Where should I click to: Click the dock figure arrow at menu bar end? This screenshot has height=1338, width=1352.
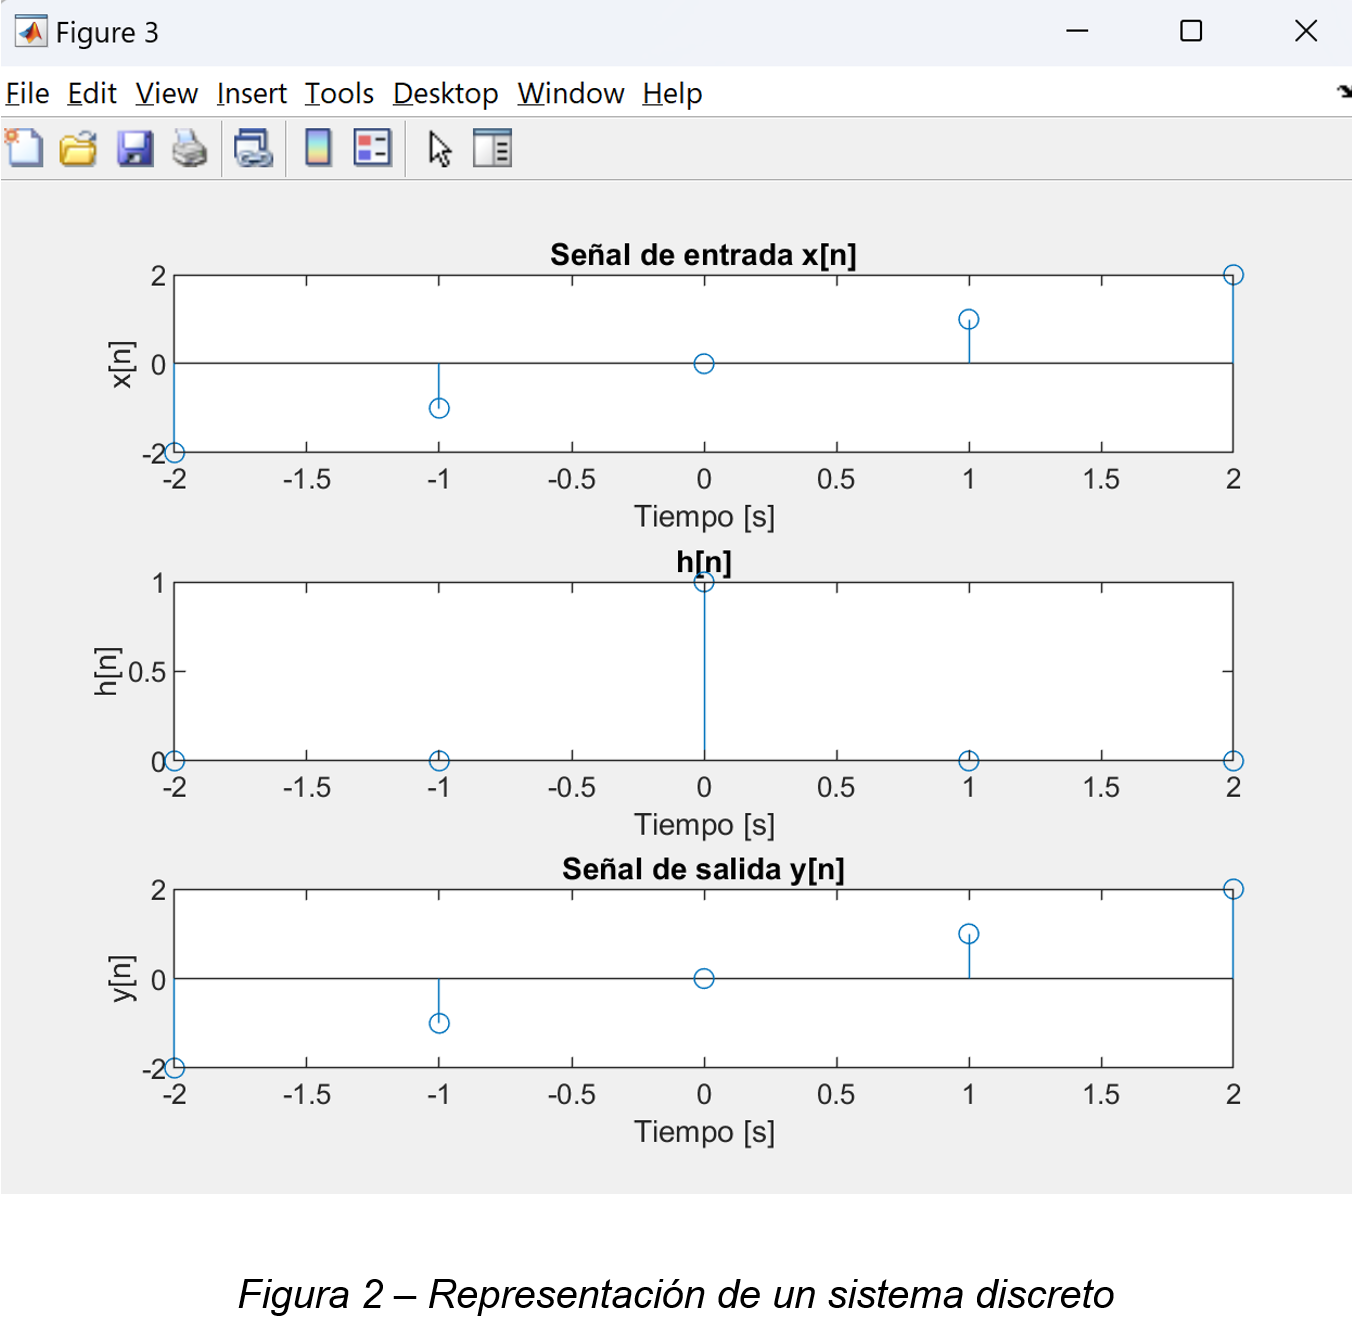1344,92
